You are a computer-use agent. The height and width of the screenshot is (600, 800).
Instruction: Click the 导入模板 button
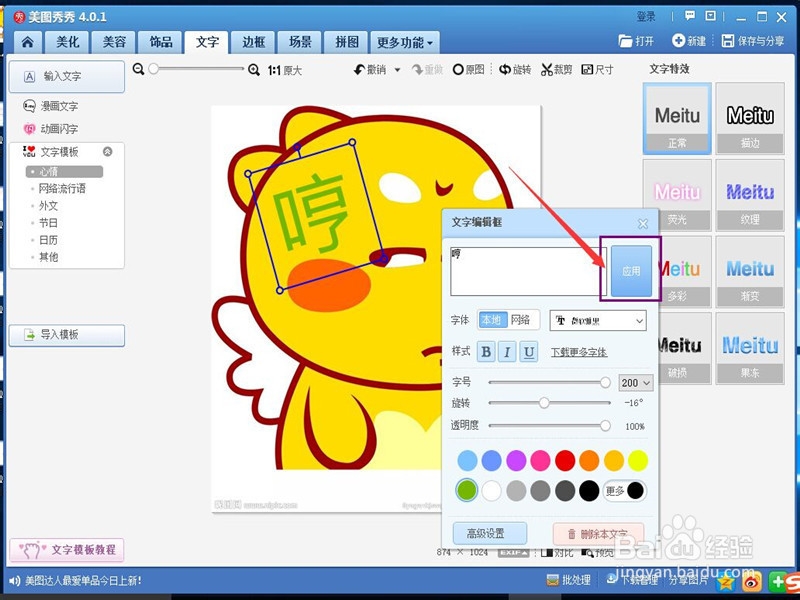tap(67, 335)
